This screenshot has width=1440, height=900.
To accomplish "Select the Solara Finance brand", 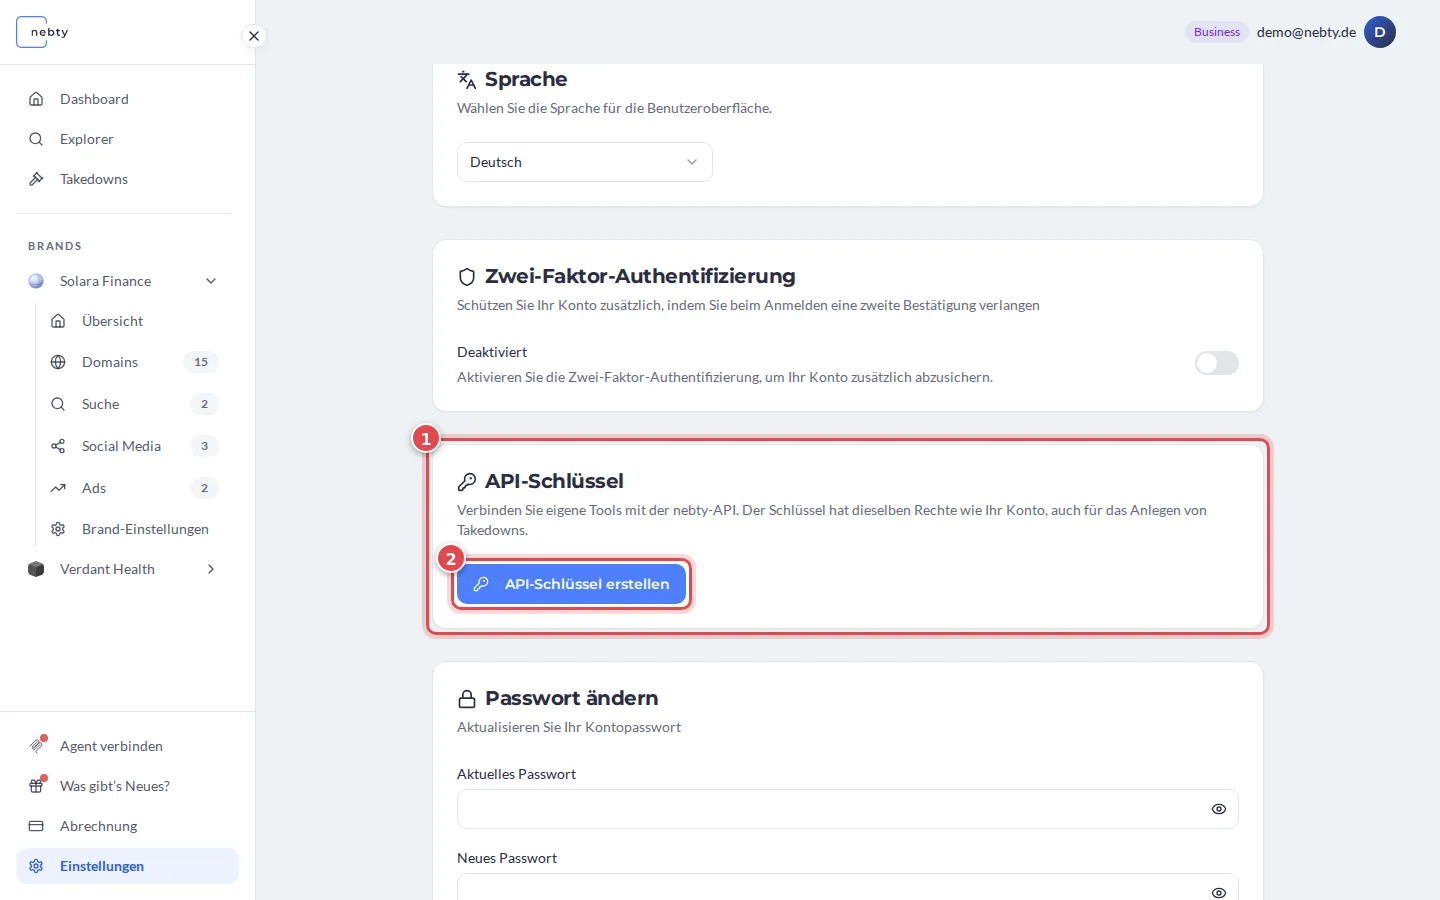I will click(x=105, y=281).
